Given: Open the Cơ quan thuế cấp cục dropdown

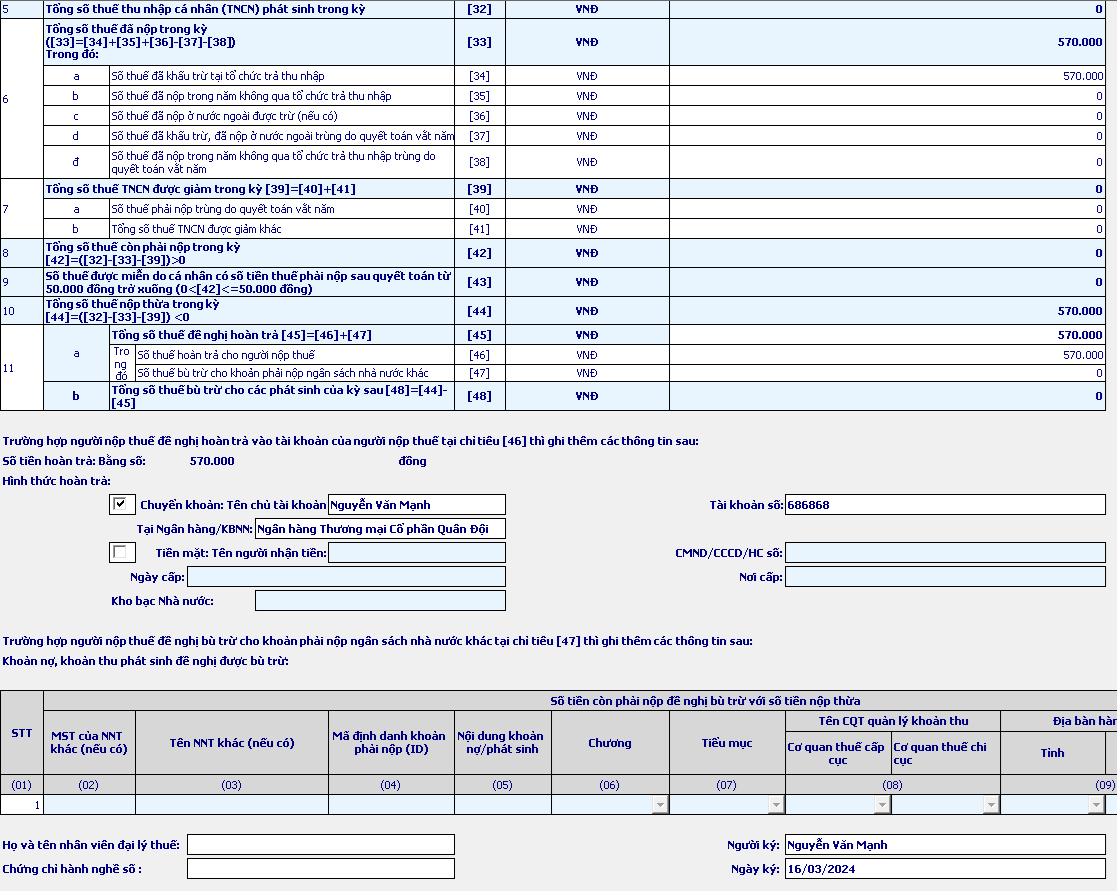Looking at the screenshot, I should coord(881,804).
